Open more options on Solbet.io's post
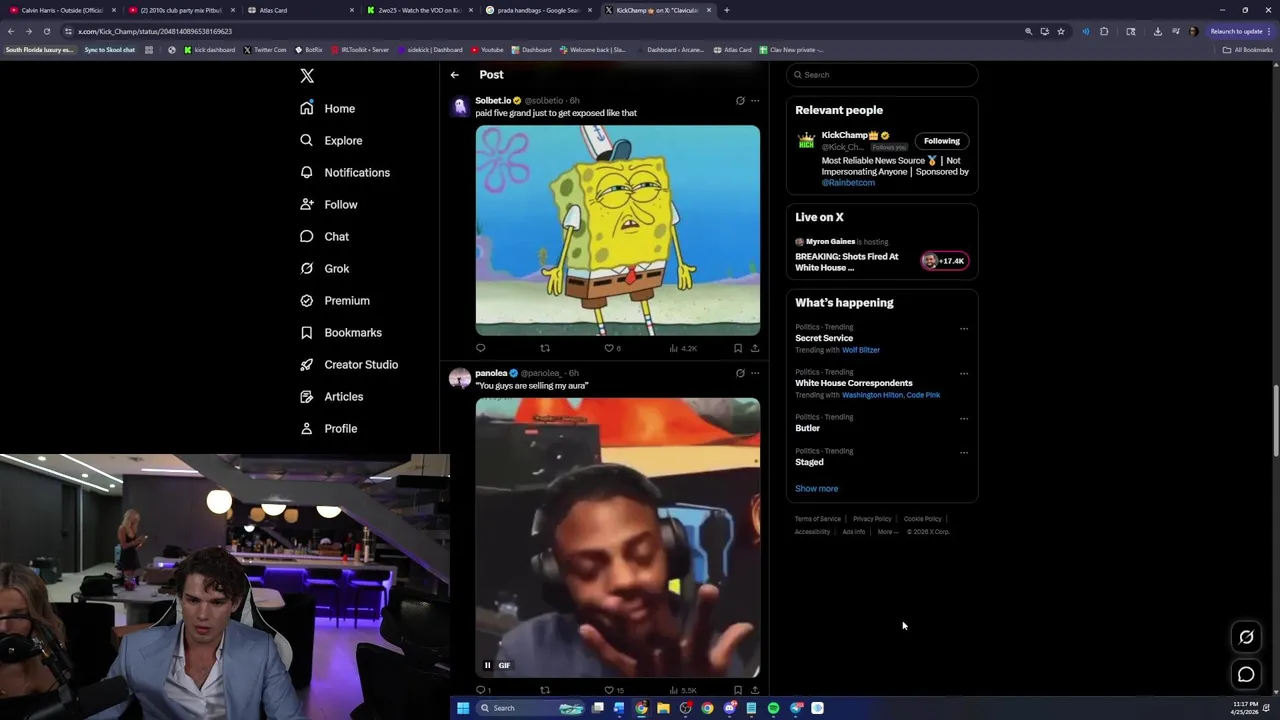This screenshot has height=720, width=1280. click(x=755, y=100)
